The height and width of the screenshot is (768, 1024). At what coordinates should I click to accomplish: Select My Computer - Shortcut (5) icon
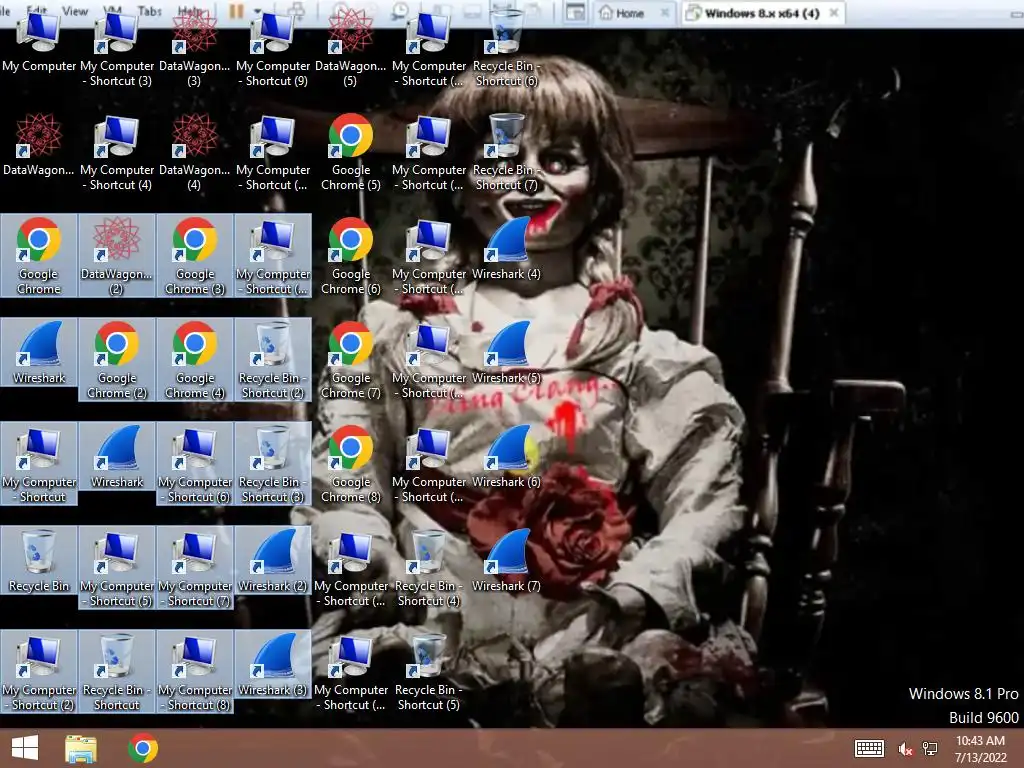tap(117, 568)
